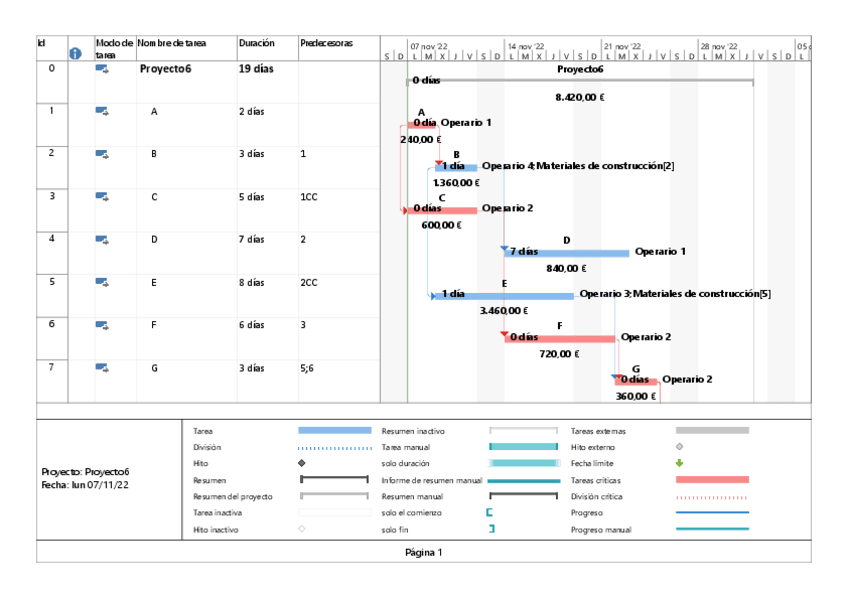Viewport: 848px width, 599px height.
Task: Select the Duración column header
Action: pyautogui.click(x=256, y=44)
